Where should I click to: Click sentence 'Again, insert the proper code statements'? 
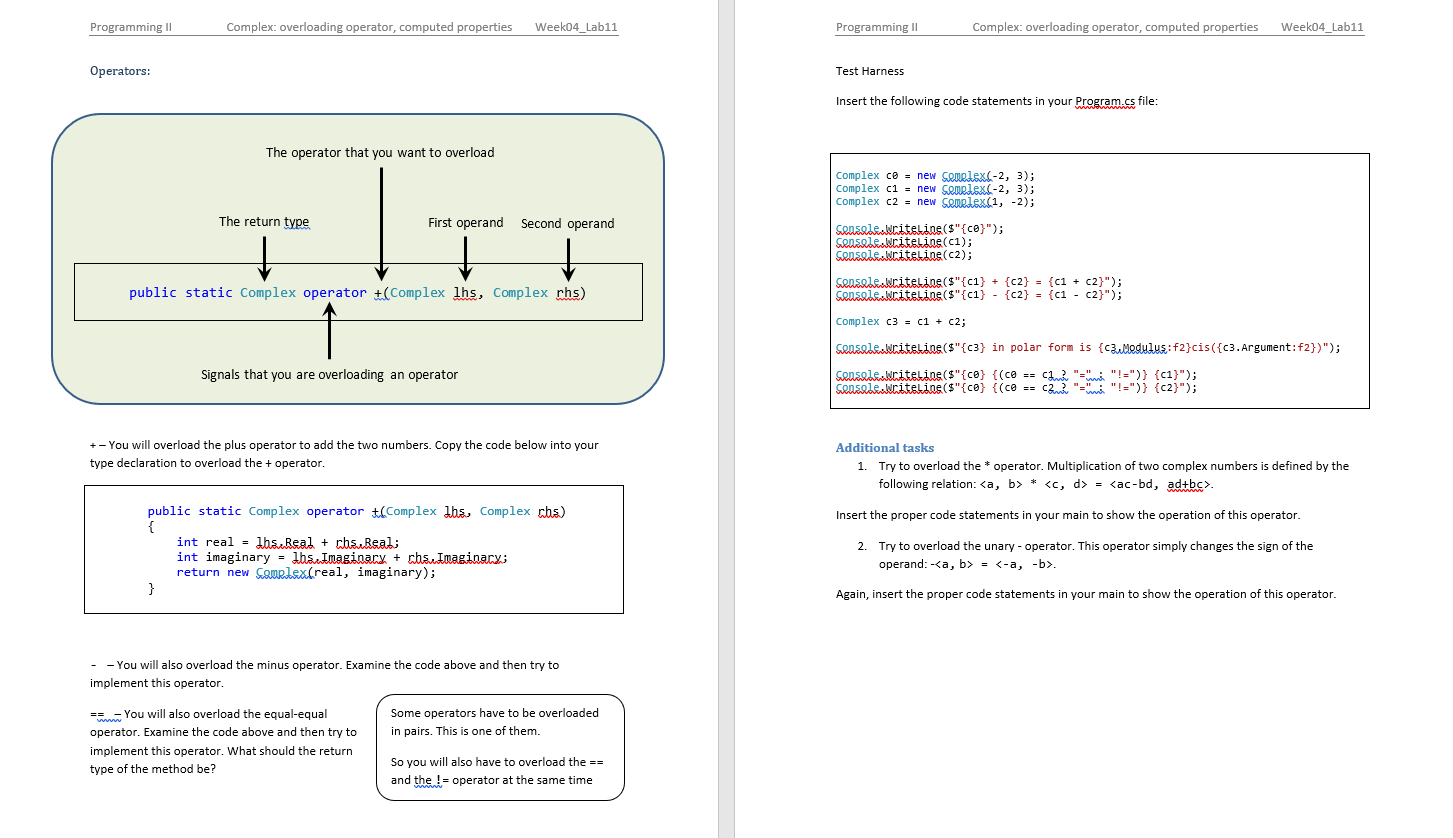(1086, 594)
